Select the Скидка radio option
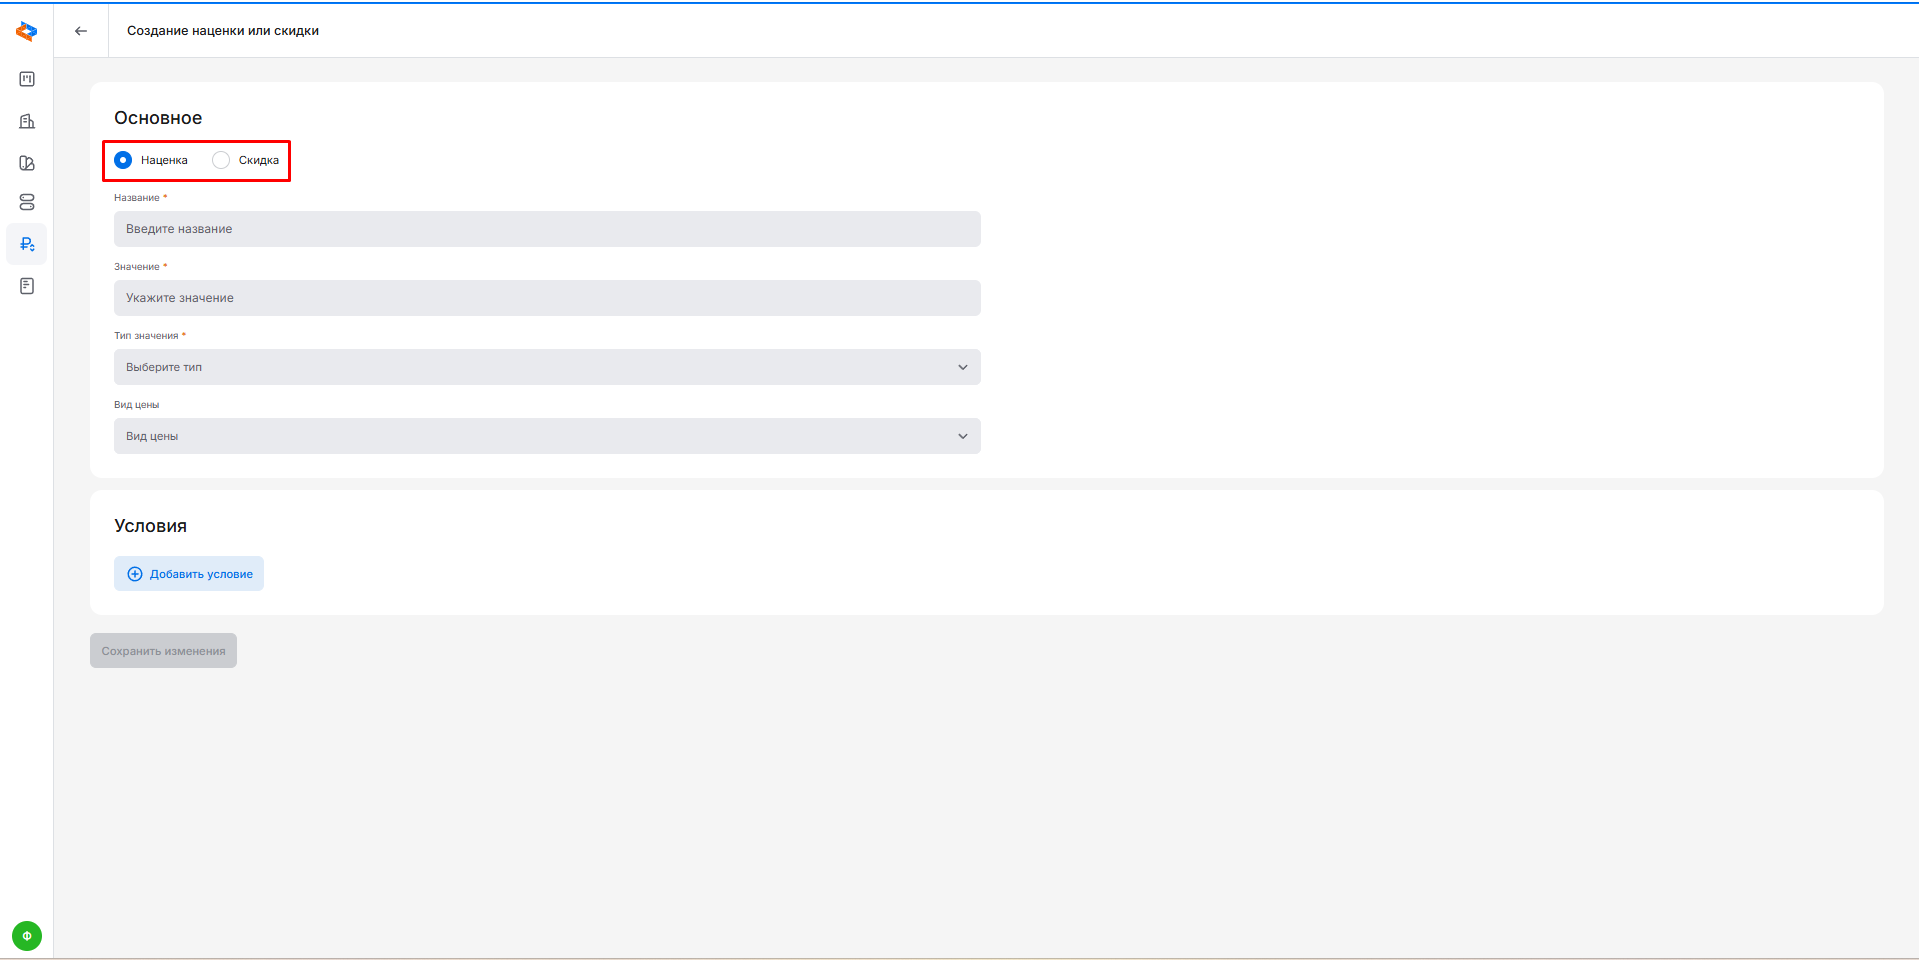Image resolution: width=1919 pixels, height=960 pixels. (221, 160)
